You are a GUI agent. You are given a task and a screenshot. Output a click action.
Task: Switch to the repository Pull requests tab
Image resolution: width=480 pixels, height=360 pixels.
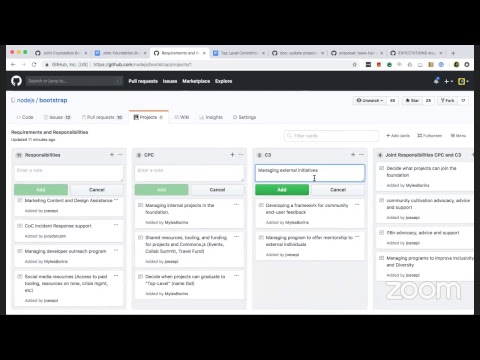[x=102, y=117]
